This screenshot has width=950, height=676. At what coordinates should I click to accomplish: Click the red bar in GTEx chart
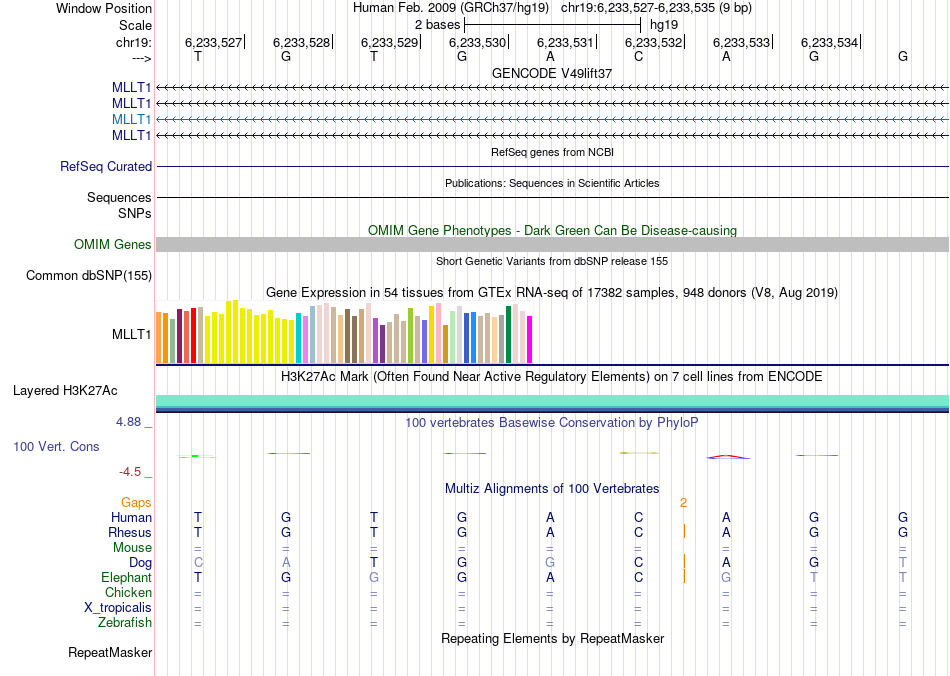tap(193, 336)
